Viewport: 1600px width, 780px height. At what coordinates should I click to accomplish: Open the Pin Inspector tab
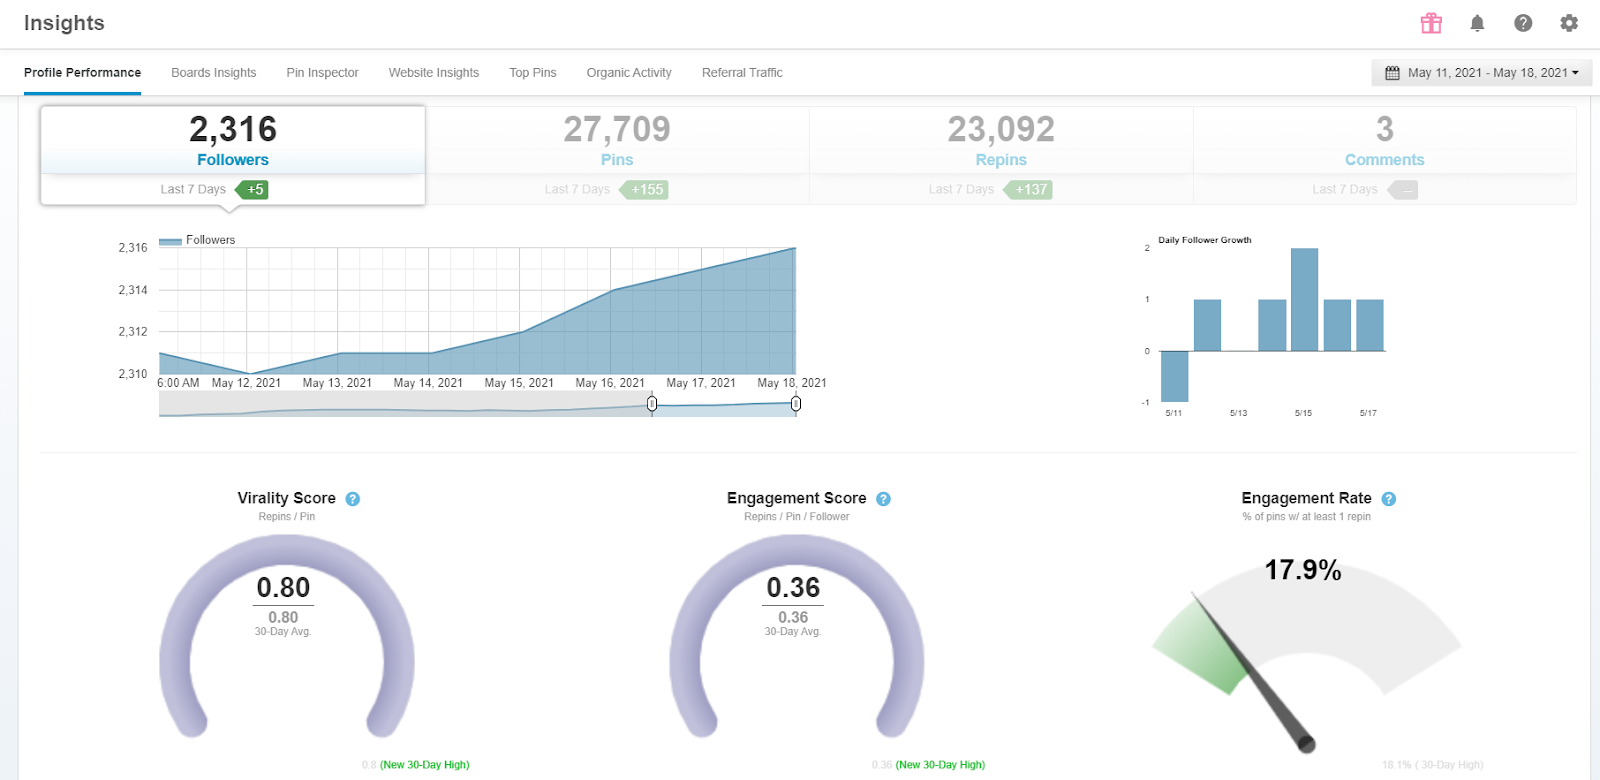322,73
